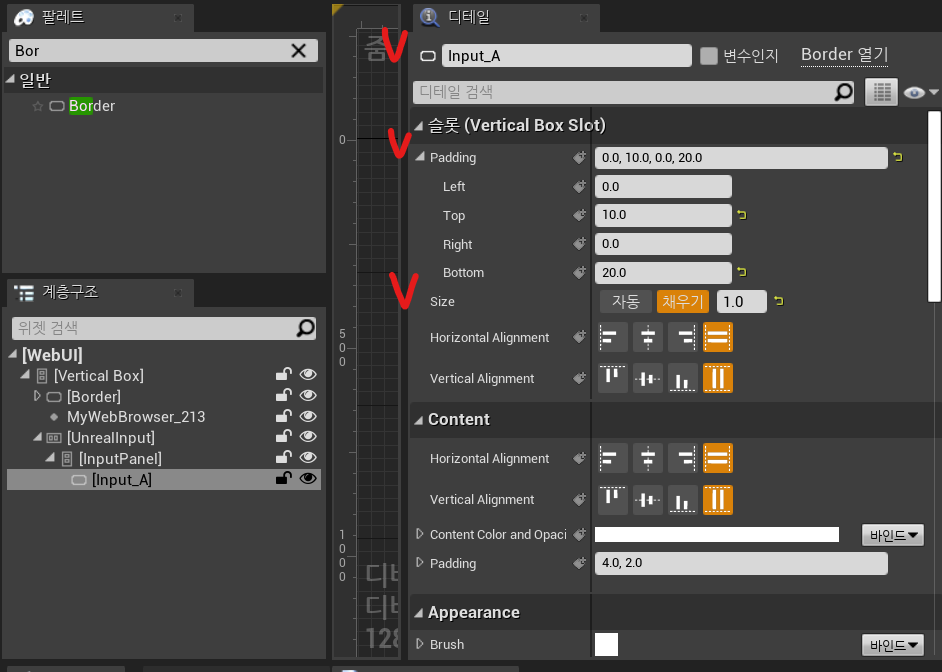Toggle lock on the Vertical Box widget
This screenshot has width=942, height=672.
coord(284,375)
